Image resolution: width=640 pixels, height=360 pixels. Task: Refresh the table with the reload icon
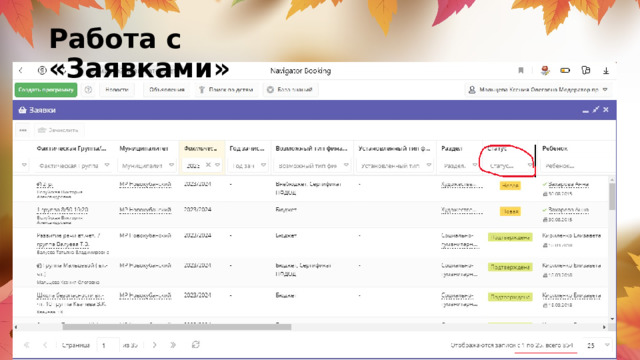(196, 345)
